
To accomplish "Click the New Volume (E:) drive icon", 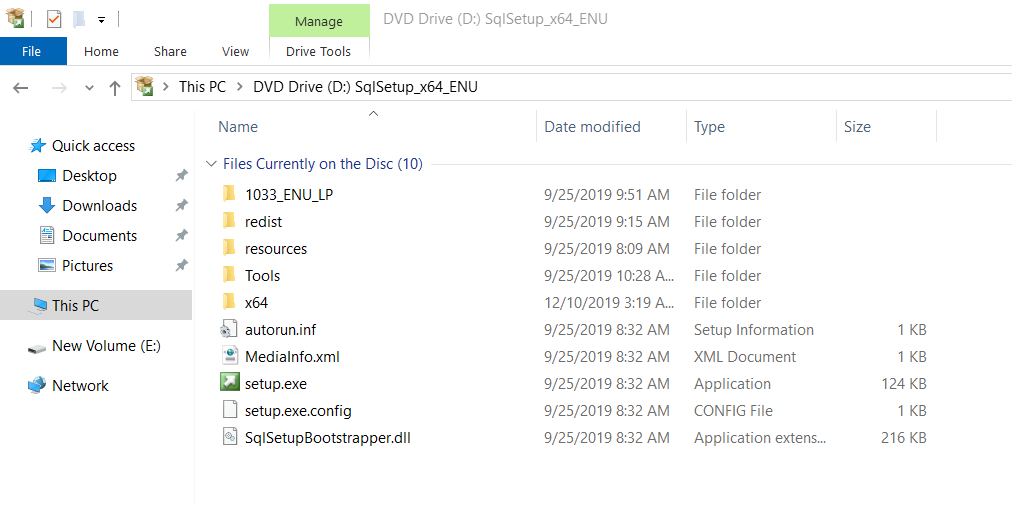I will (x=37, y=349).
